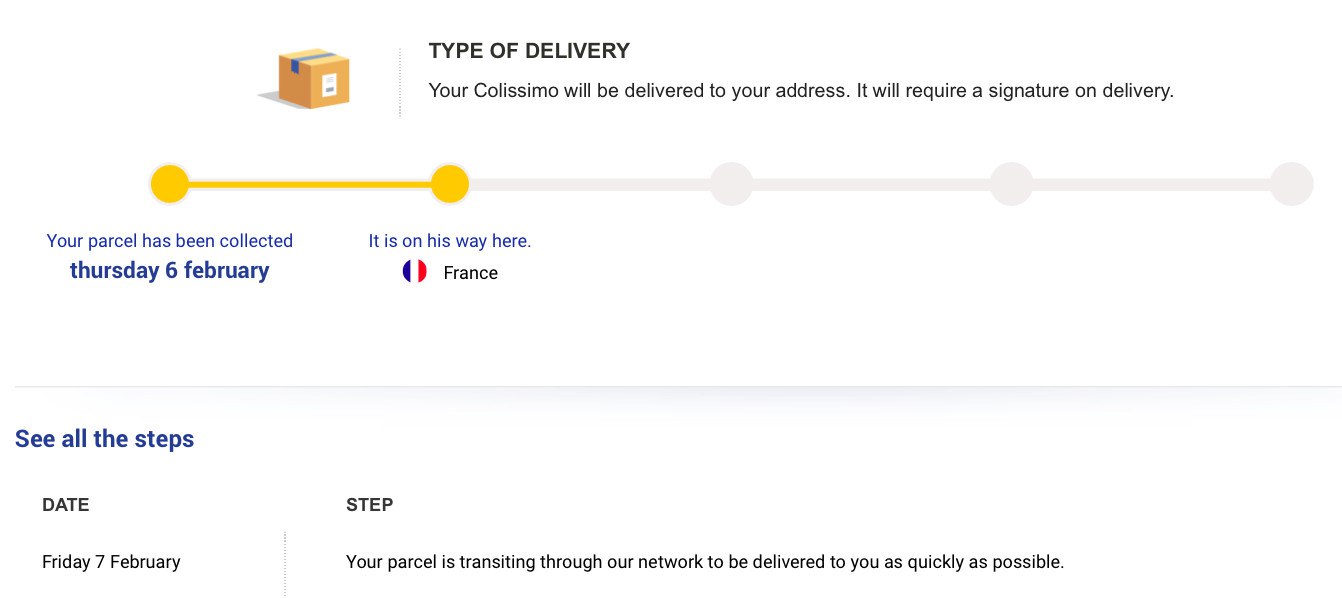Select the second yellow tracking step circle
This screenshot has width=1342, height=598.
[450, 184]
